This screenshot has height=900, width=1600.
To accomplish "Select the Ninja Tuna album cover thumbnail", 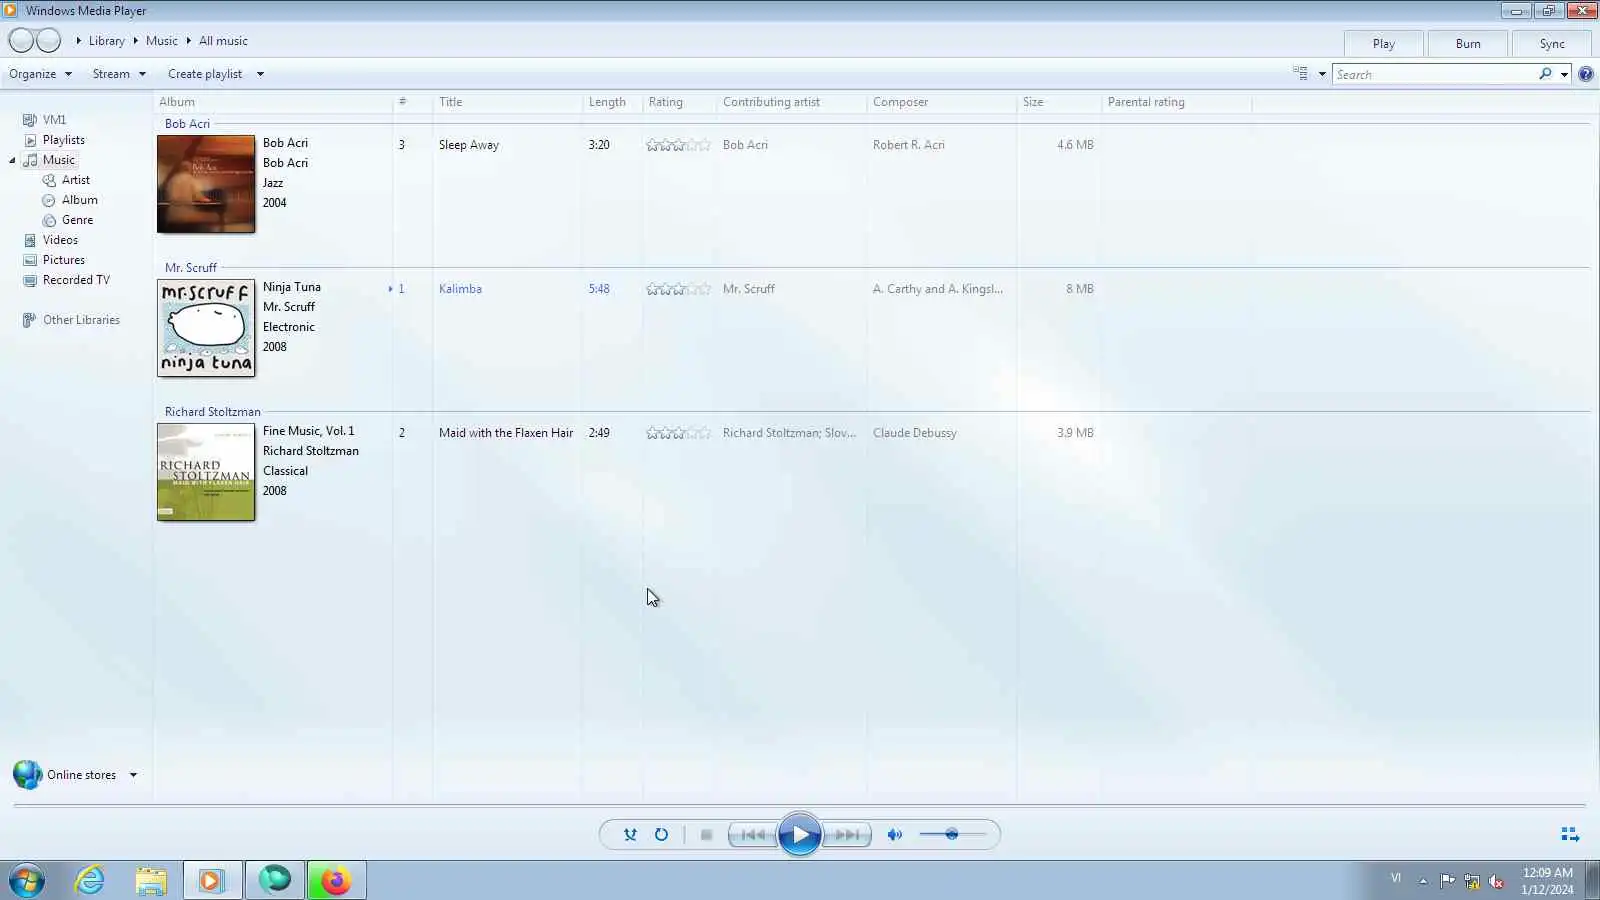I will [x=206, y=328].
